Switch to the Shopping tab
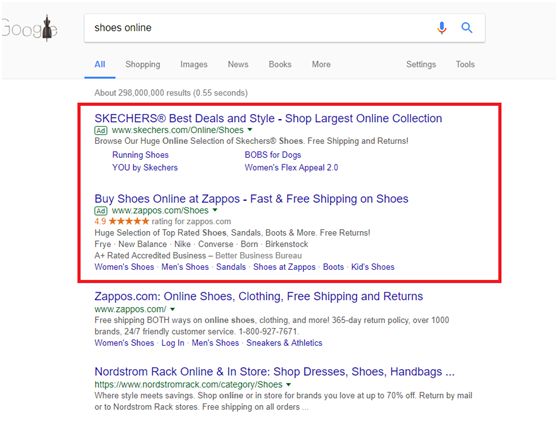558x425 pixels. [143, 64]
